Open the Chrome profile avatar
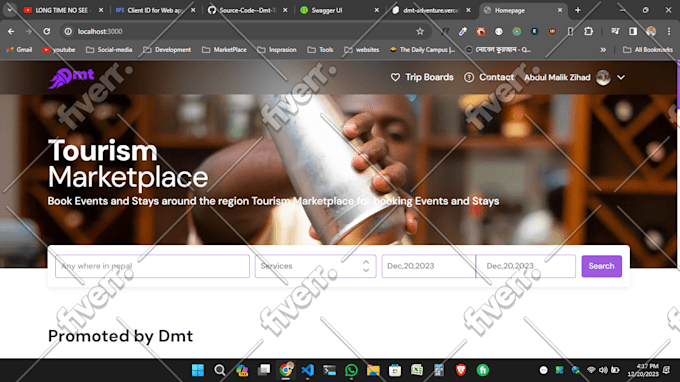Viewport: 680px width, 382px height. pos(651,31)
